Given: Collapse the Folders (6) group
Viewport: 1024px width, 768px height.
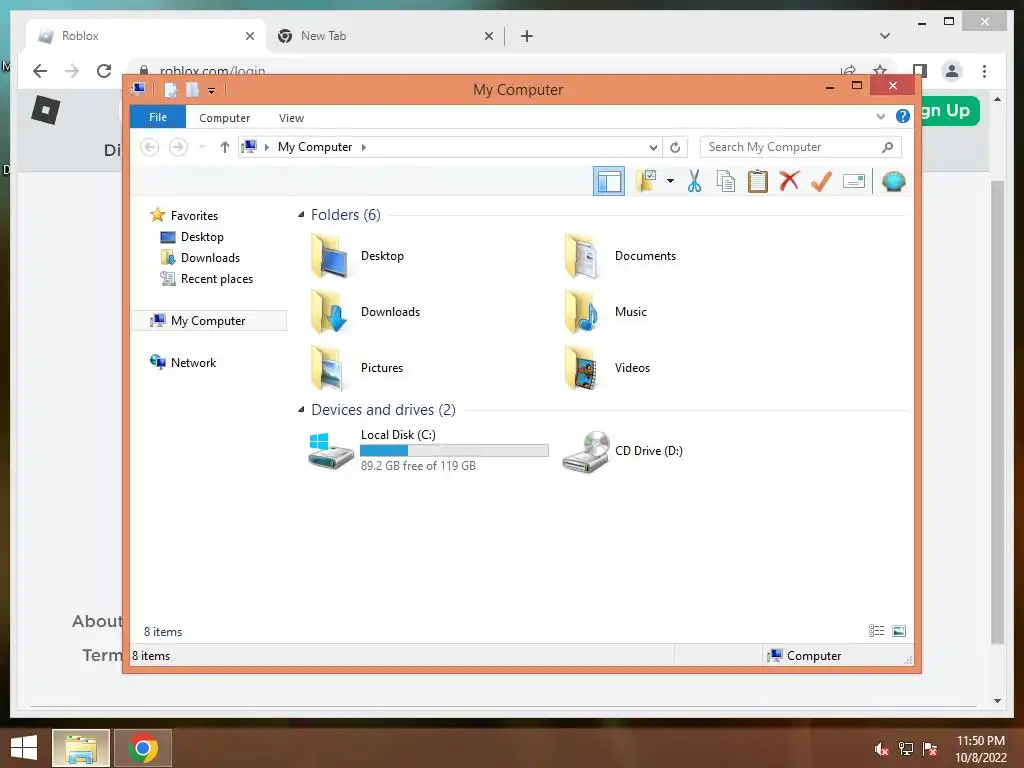Looking at the screenshot, I should point(301,215).
